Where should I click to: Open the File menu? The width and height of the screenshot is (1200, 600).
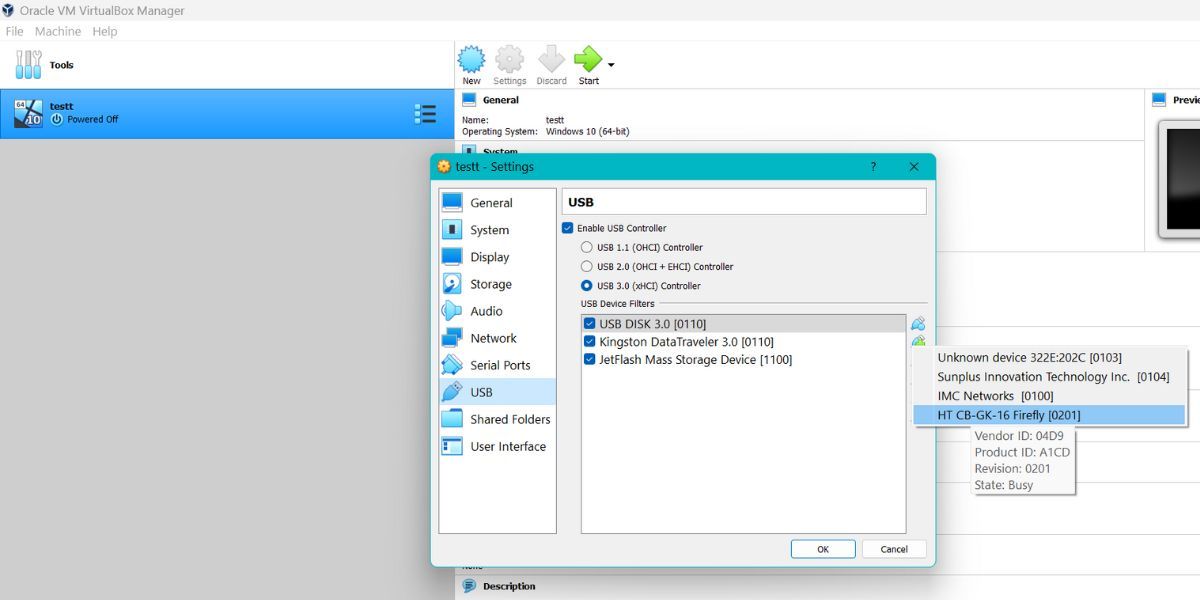pos(14,31)
